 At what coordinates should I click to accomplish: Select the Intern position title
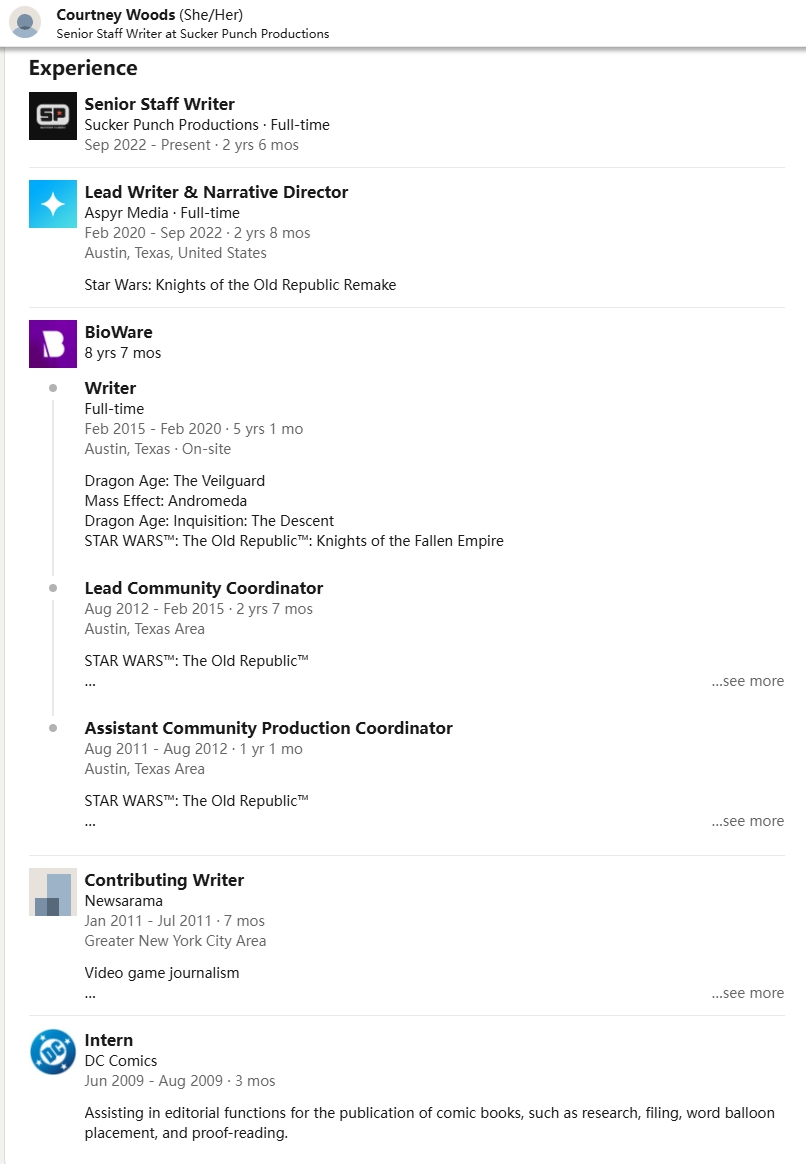point(109,1040)
